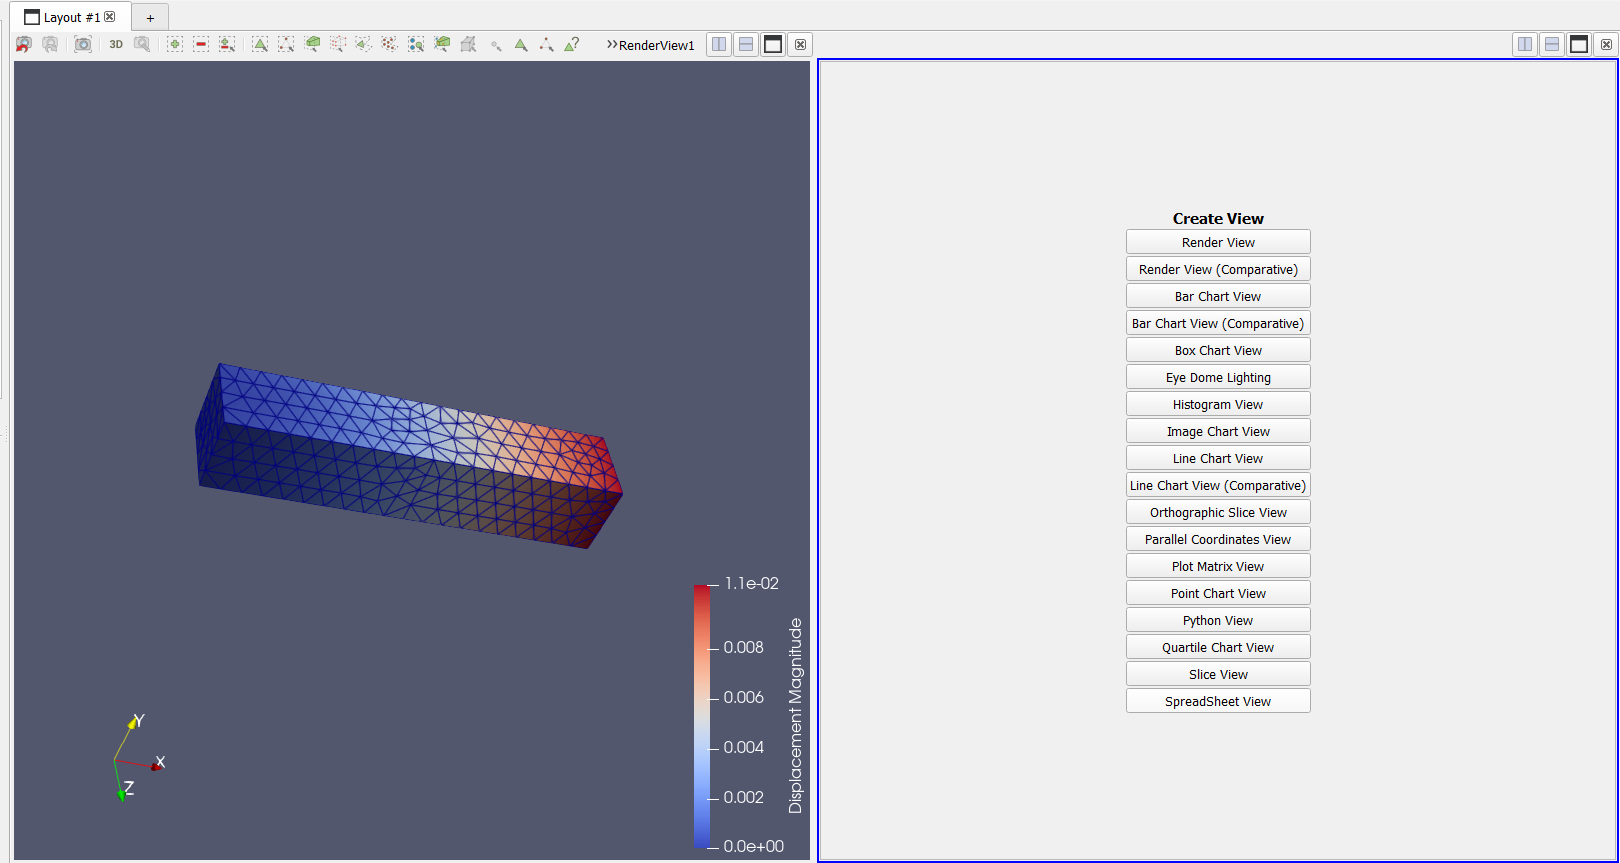The width and height of the screenshot is (1620, 863).
Task: Enable subtract-from-selection modifier (red minus)
Action: (201, 44)
